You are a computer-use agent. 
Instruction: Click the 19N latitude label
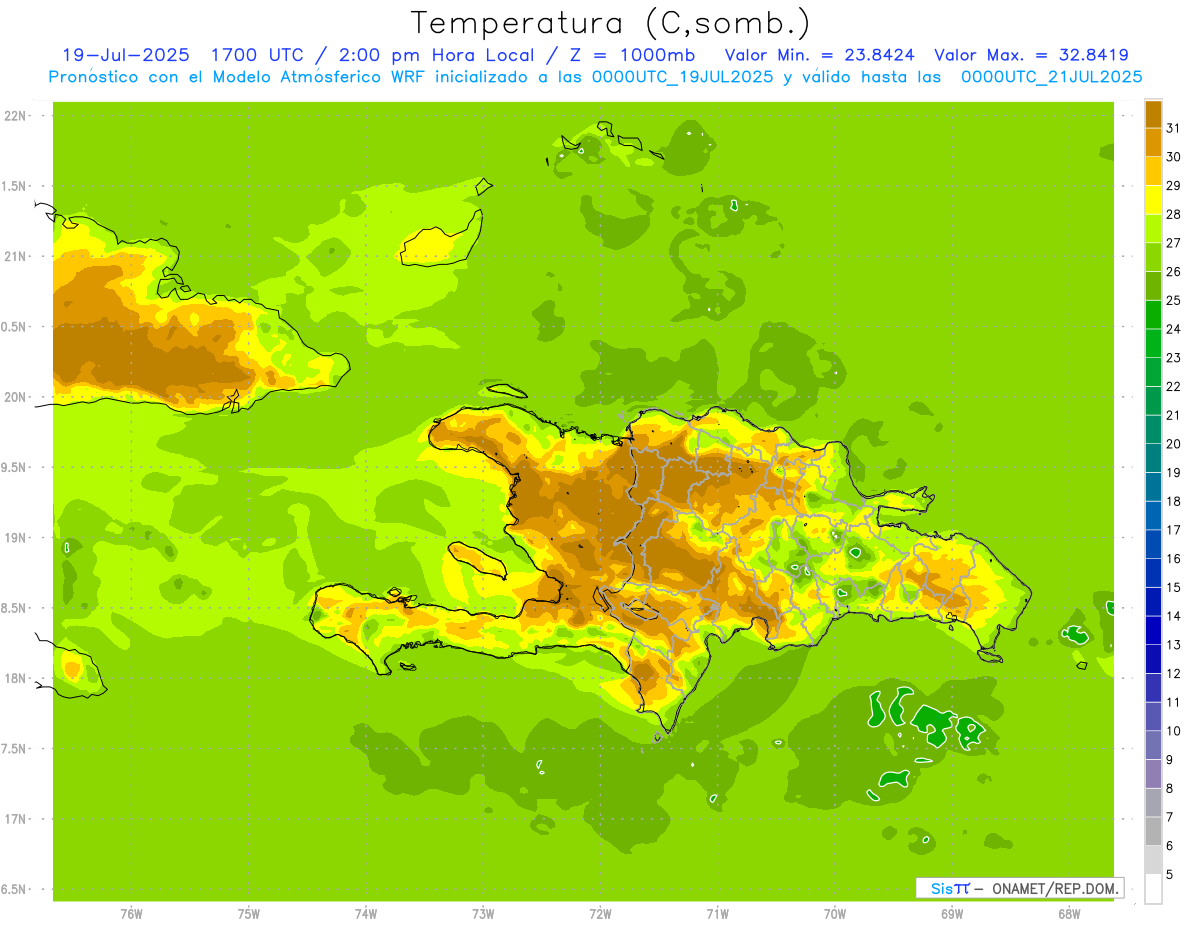pyautogui.click(x=15, y=538)
